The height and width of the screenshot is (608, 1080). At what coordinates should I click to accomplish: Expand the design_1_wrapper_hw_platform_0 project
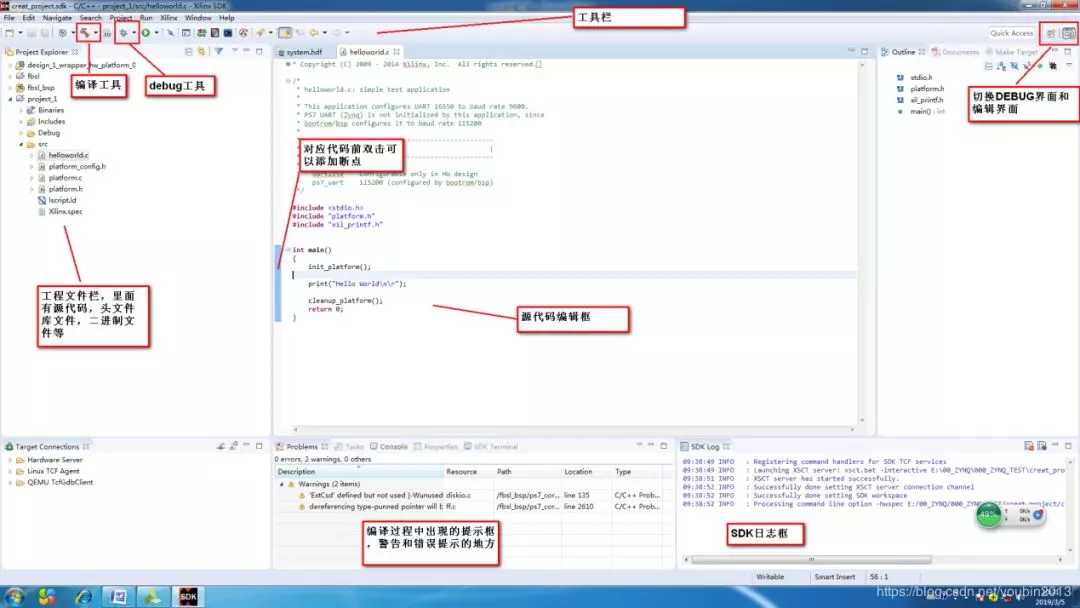pos(10,65)
